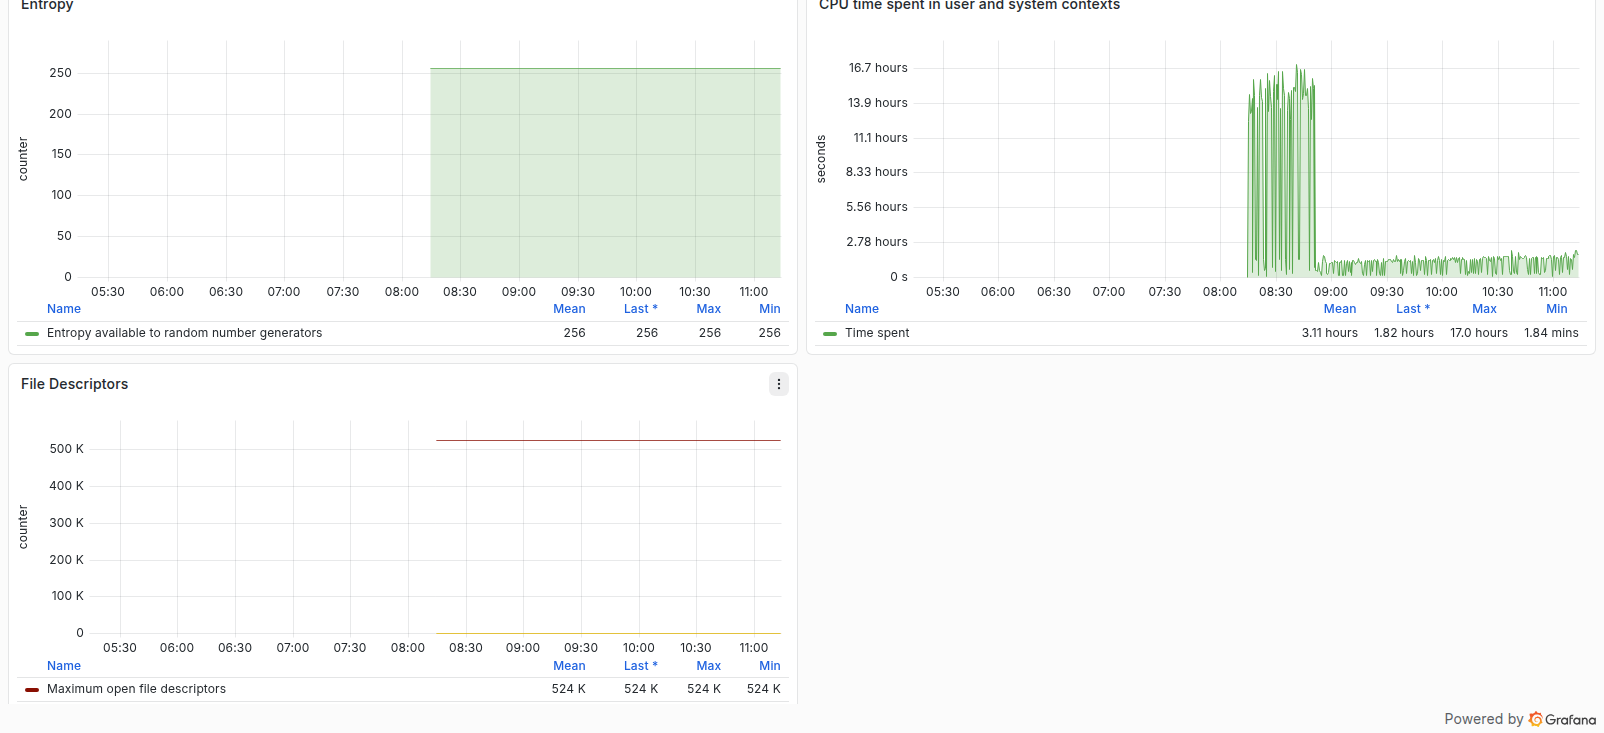Sort File Descriptors legend by Max
The image size is (1604, 733).
(x=708, y=666)
